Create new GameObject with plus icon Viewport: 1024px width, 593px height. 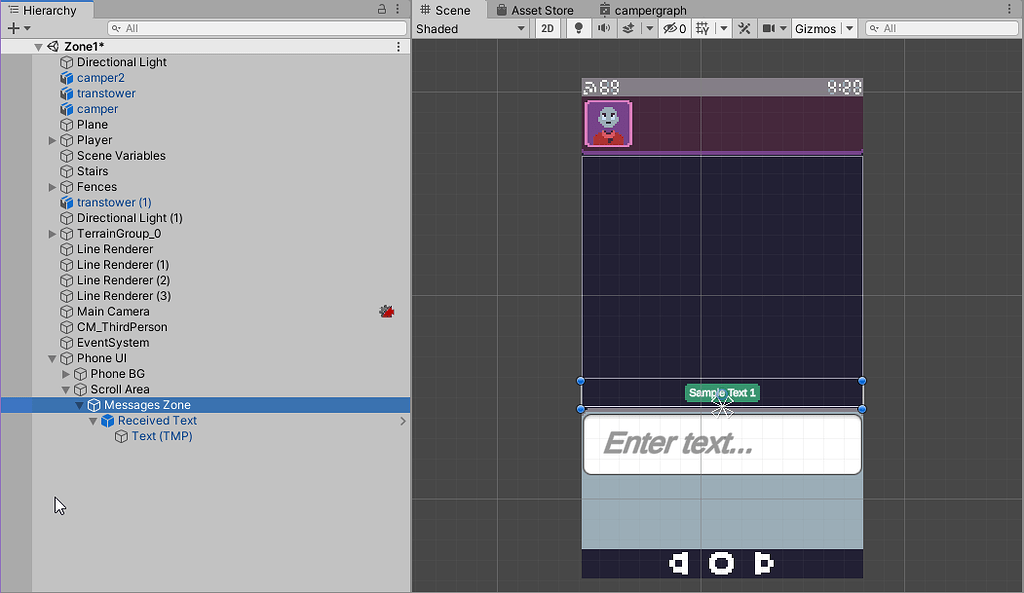coord(14,27)
